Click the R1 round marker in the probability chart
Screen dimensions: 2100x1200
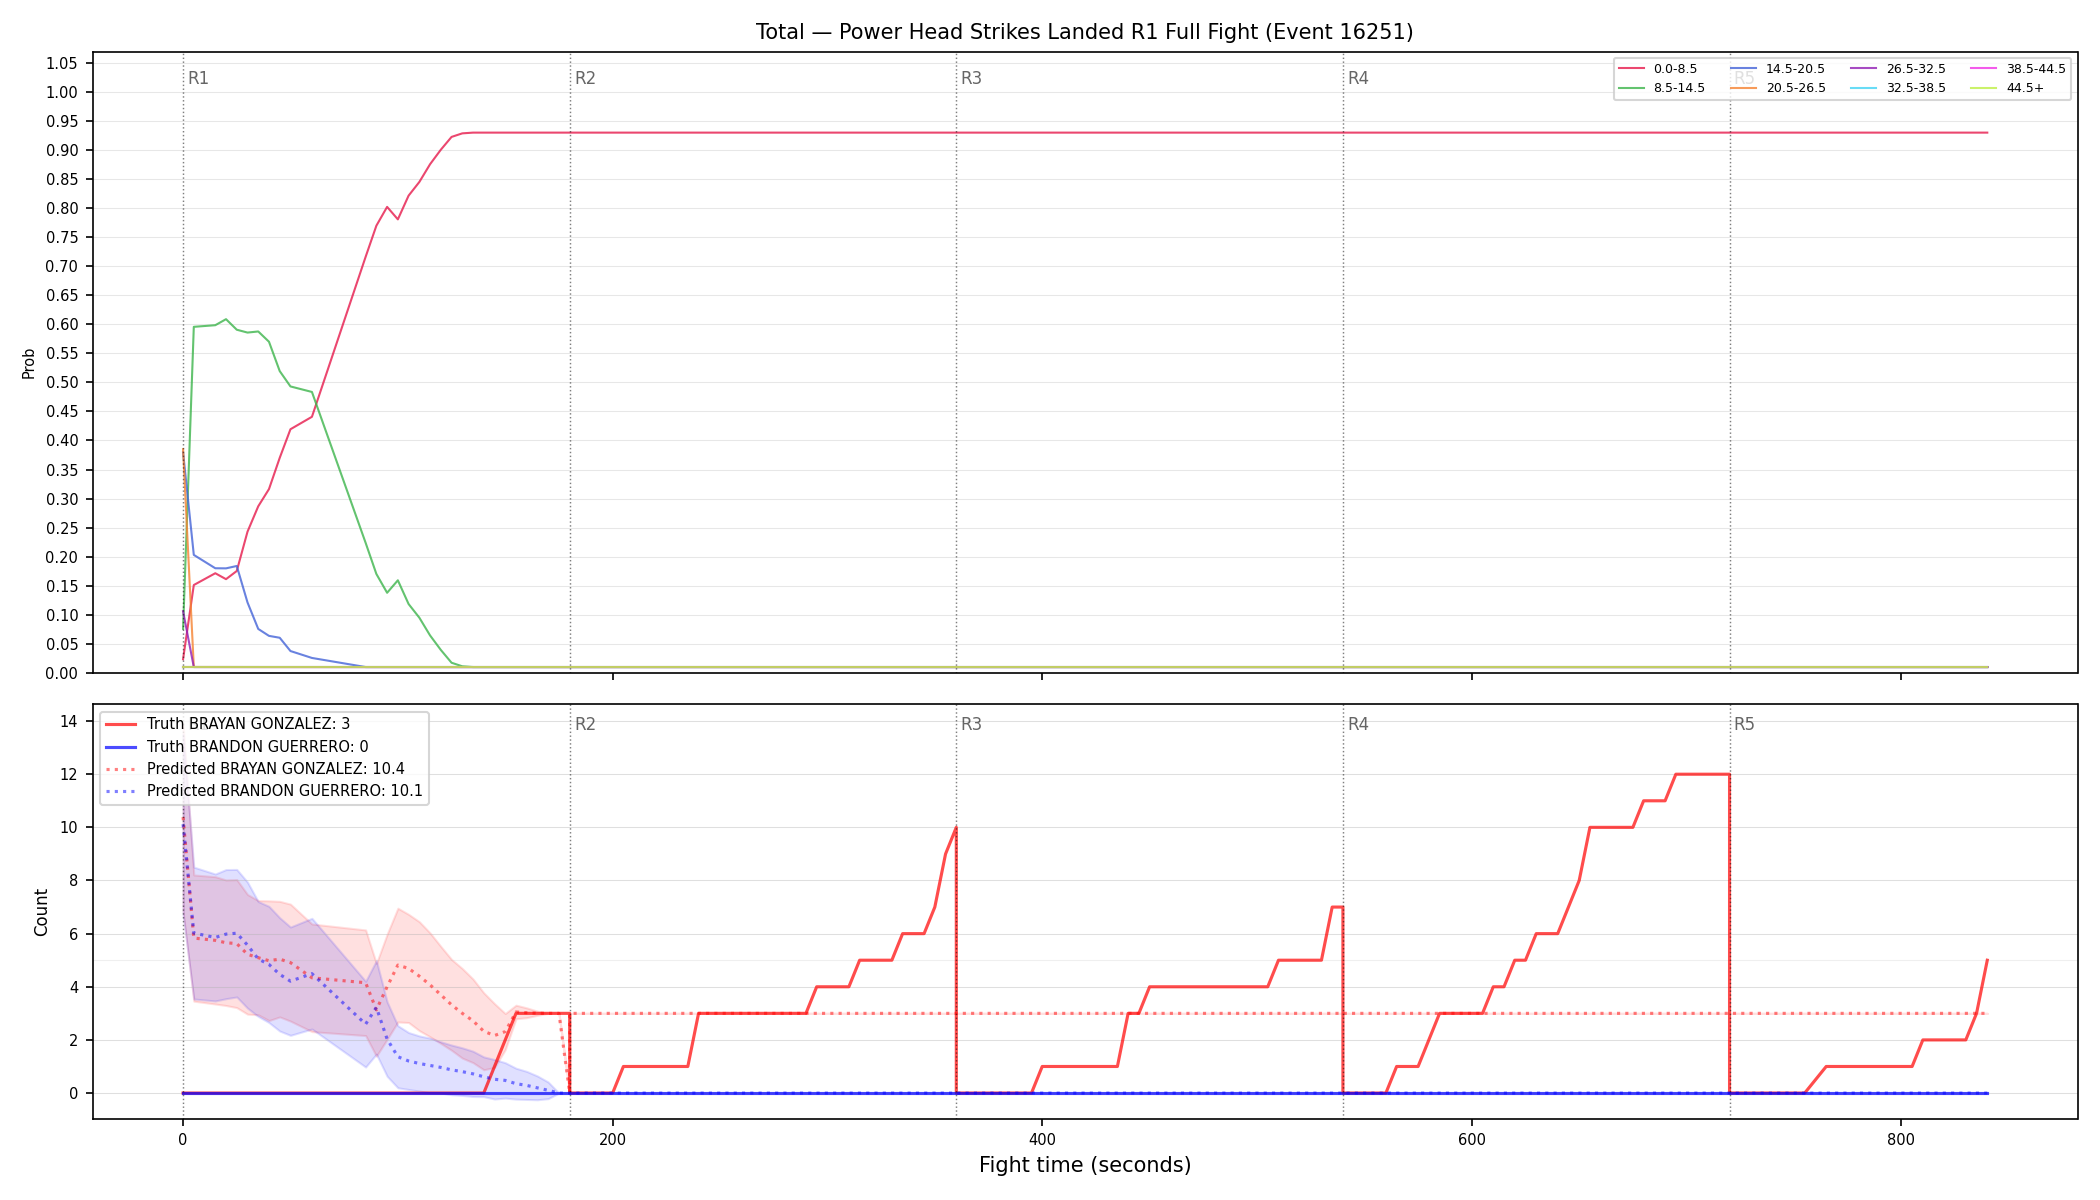pyautogui.click(x=198, y=78)
